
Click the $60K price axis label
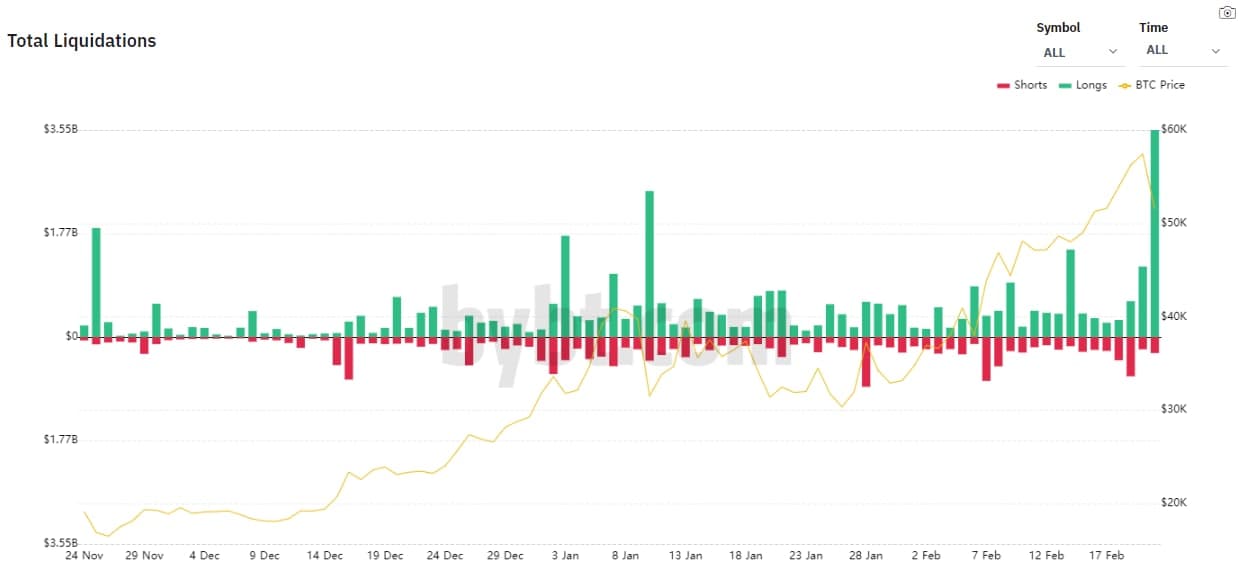tap(1173, 130)
